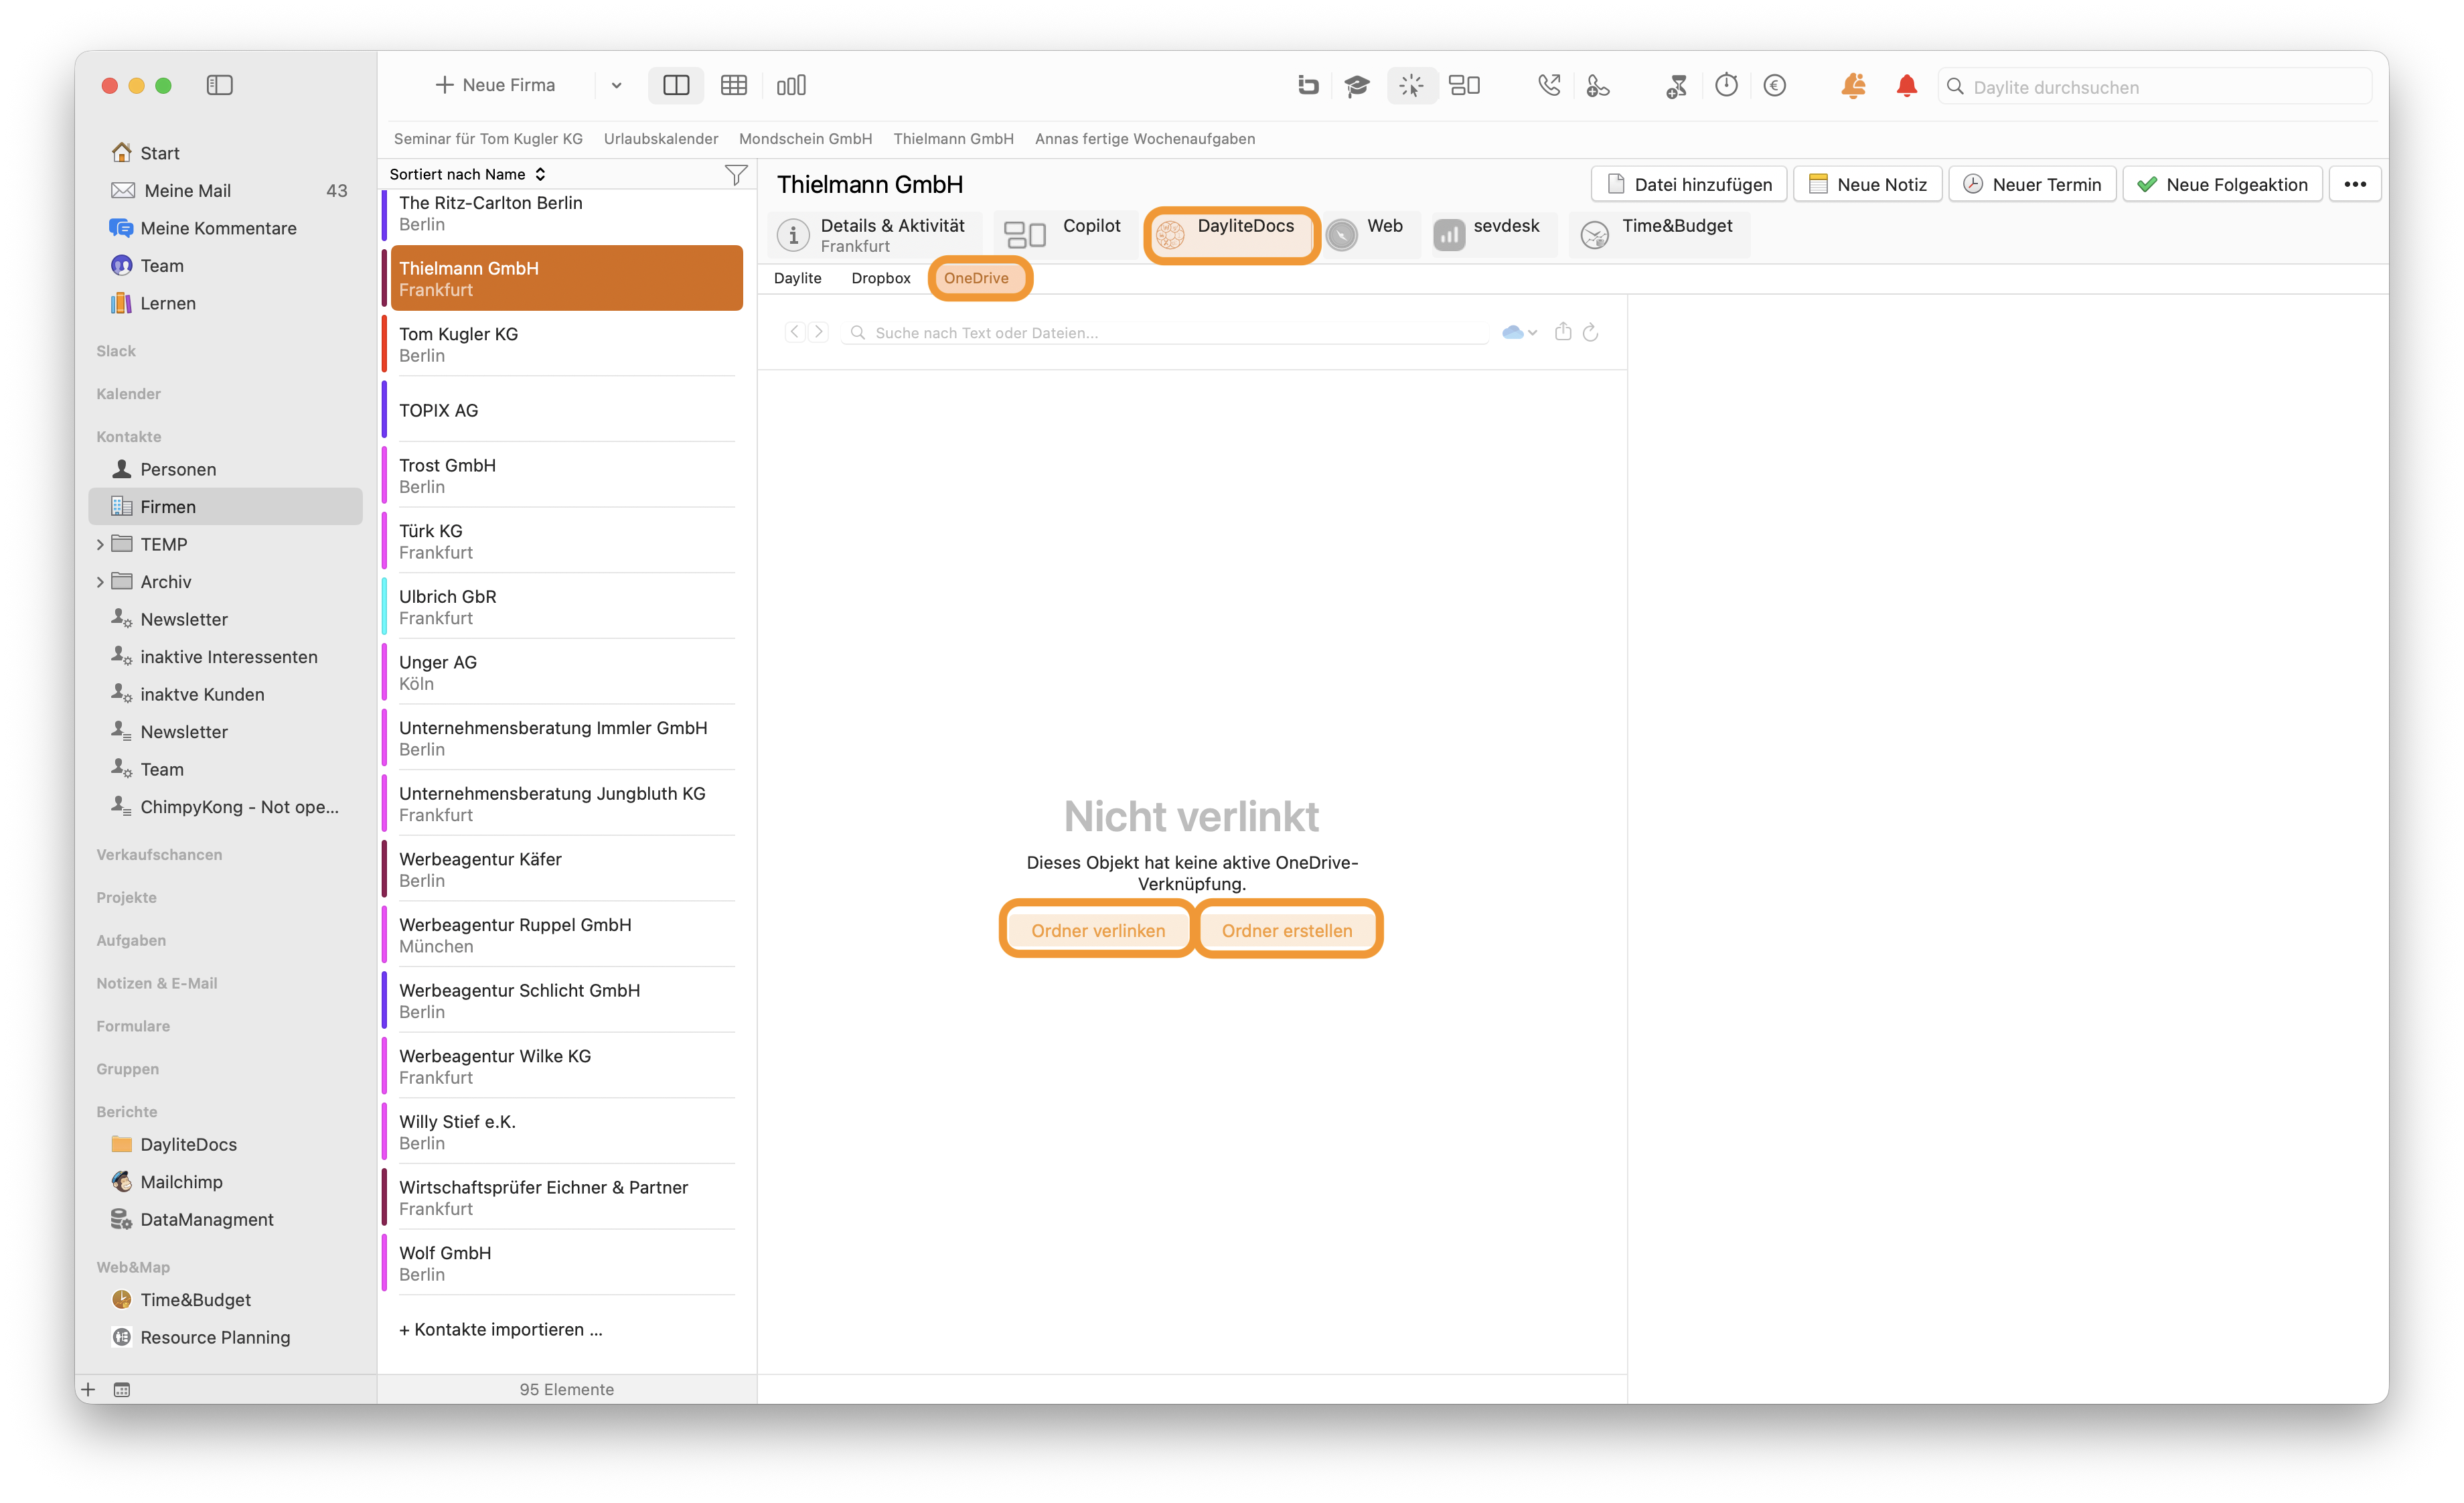Switch to split list-detail view
This screenshot has height=1503, width=2464.
pos(676,85)
